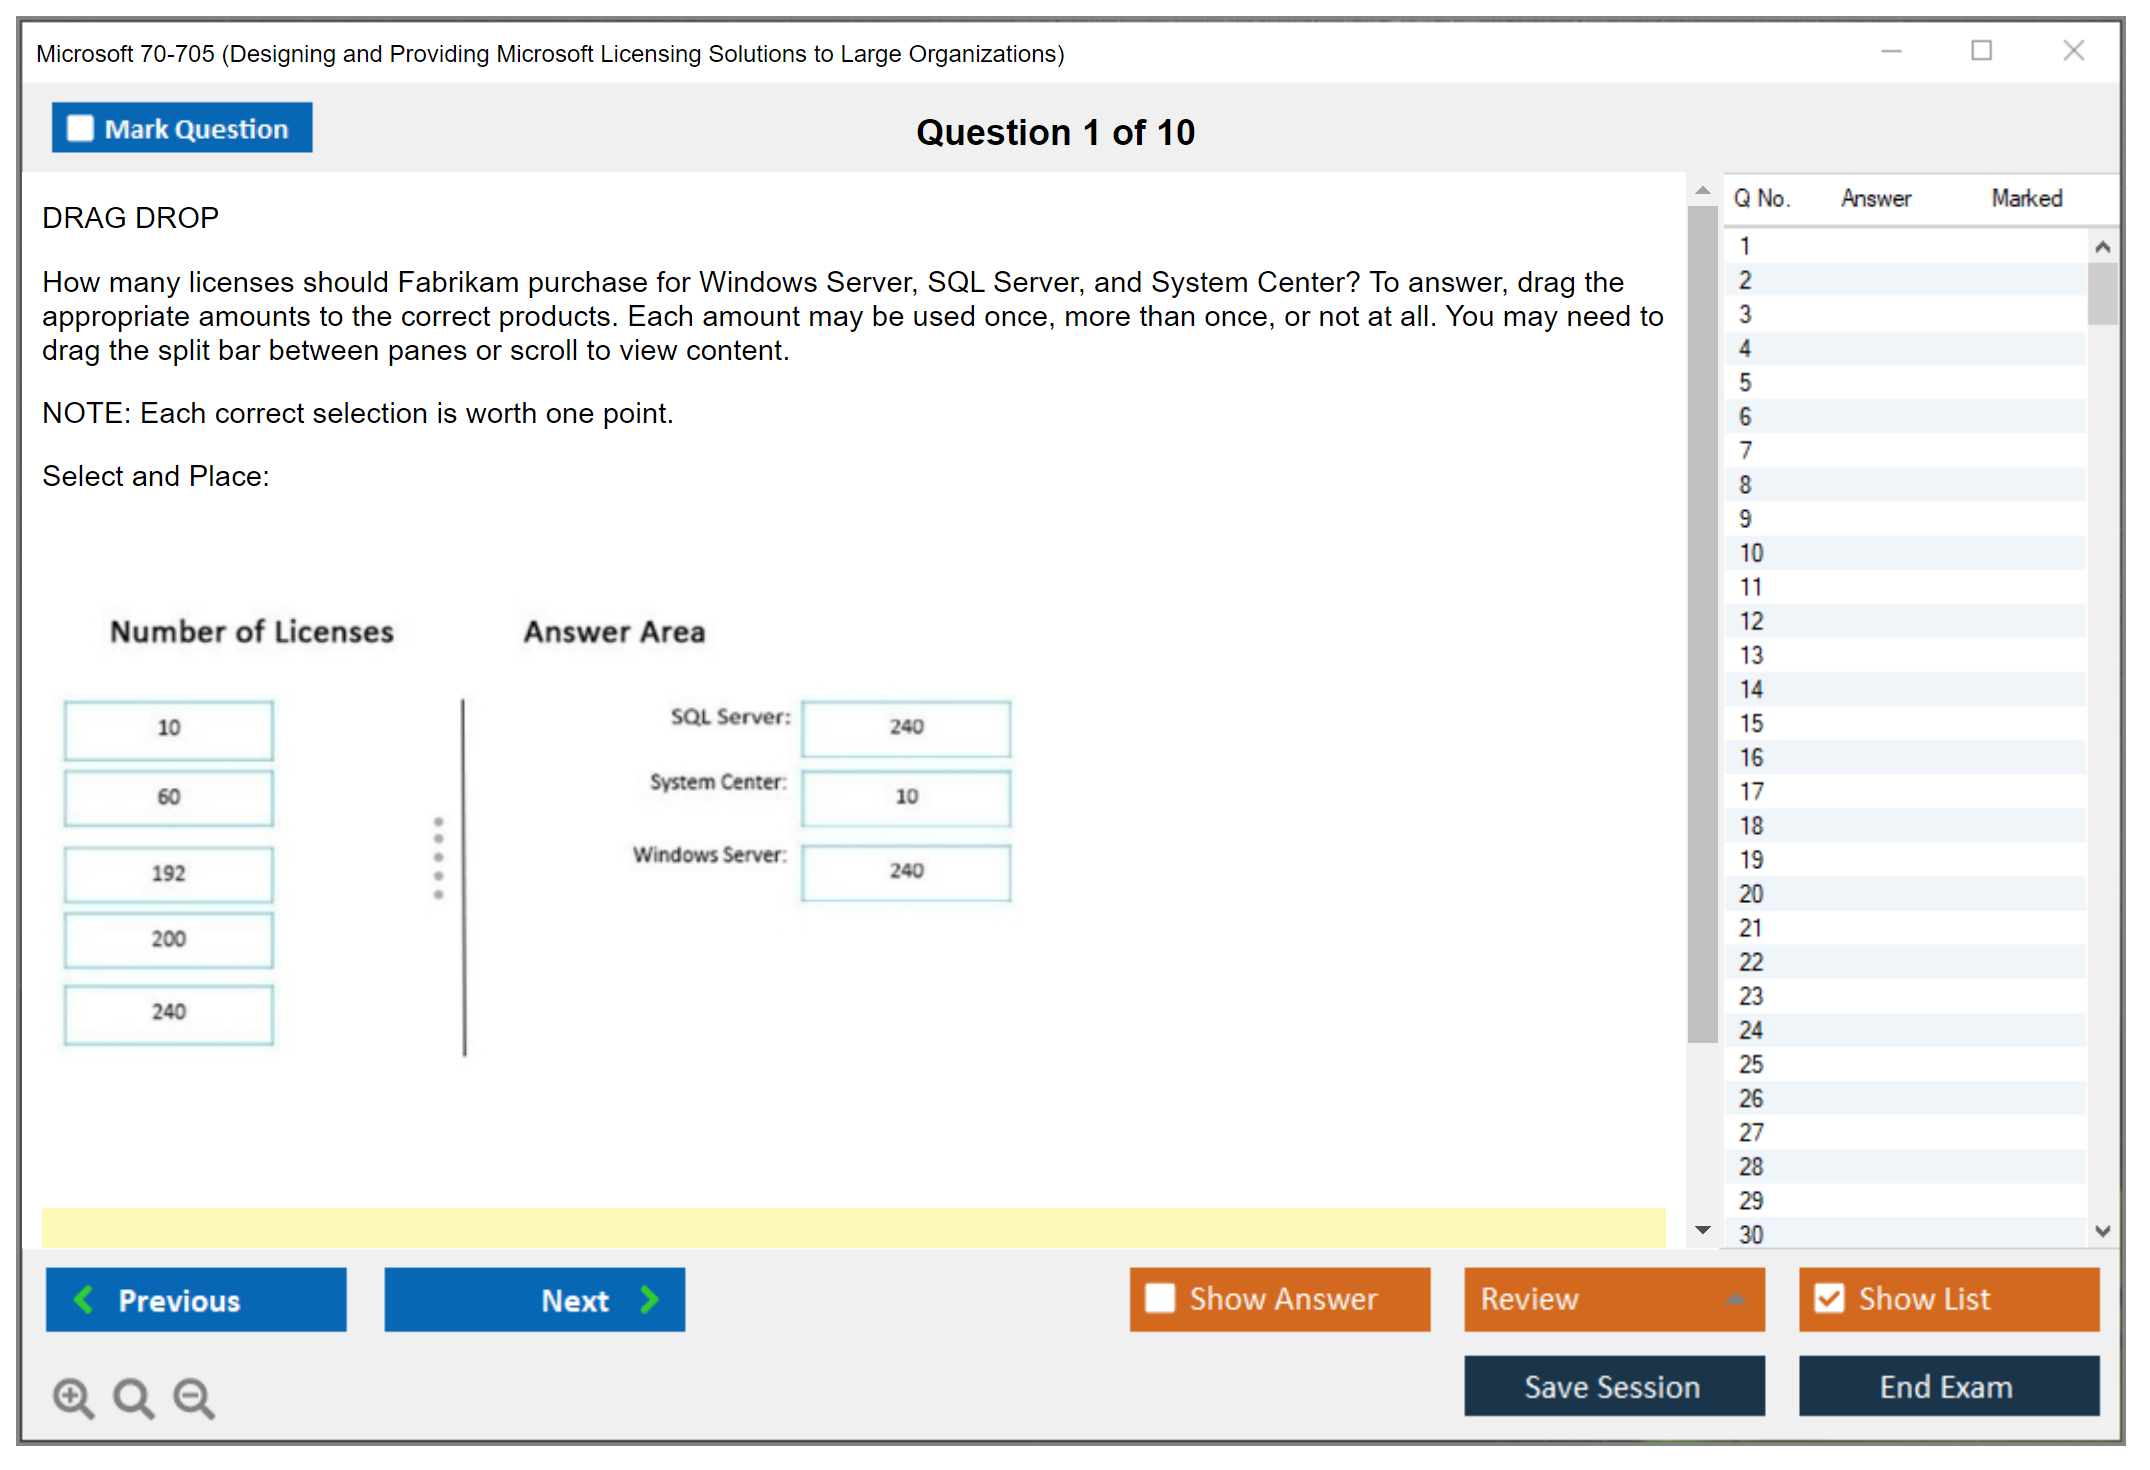Viewport: 2150px width, 1470px height.
Task: Click the split bar drag handle dots
Action: click(x=438, y=858)
